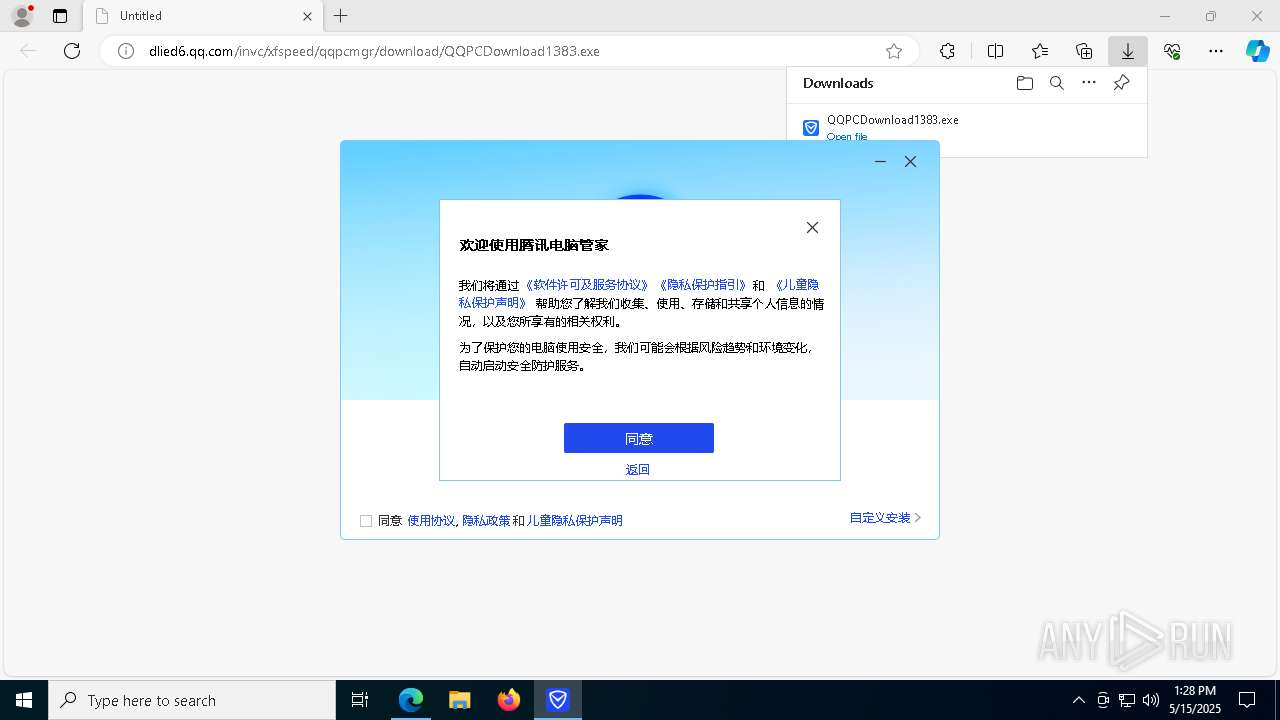Select the Untitled tab
This screenshot has height=720, width=1280.
pyautogui.click(x=203, y=16)
